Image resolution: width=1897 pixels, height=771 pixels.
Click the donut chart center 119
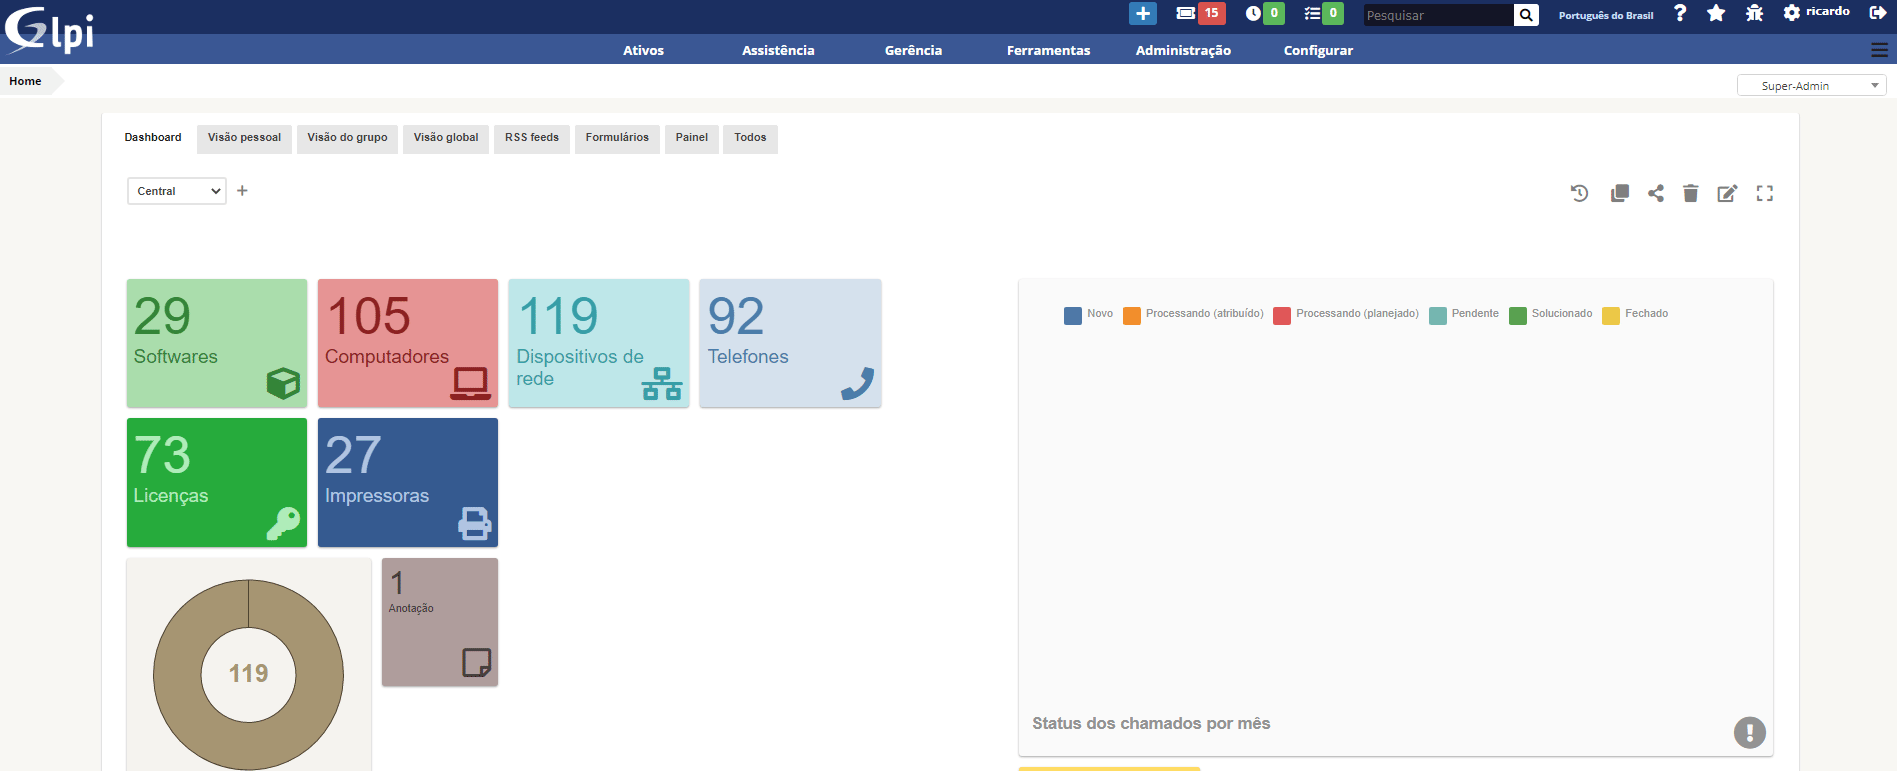(x=248, y=674)
